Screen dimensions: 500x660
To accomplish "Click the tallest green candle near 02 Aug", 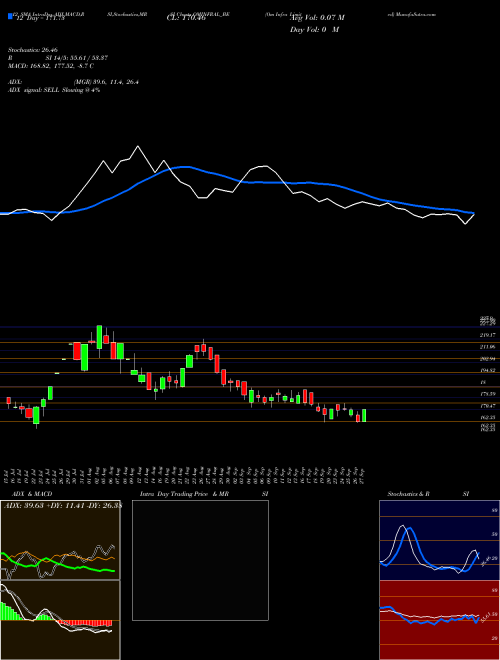I will click(99, 337).
